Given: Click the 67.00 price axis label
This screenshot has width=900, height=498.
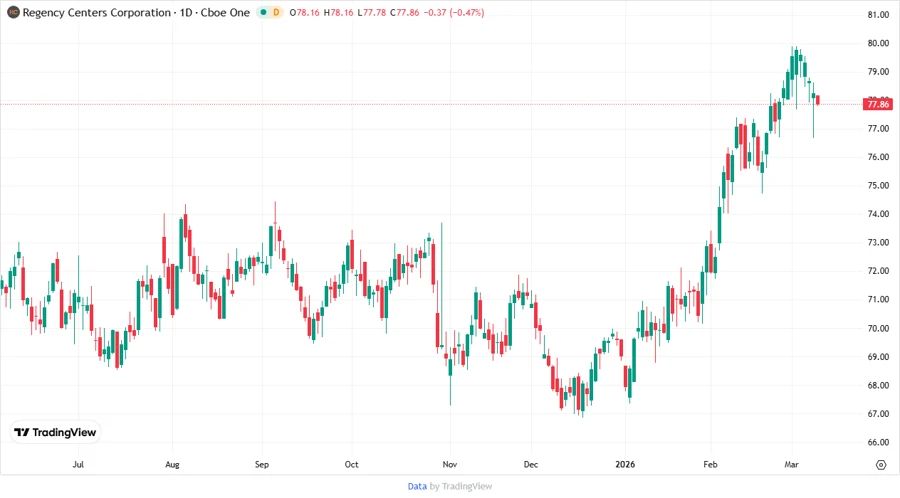Looking at the screenshot, I should pyautogui.click(x=878, y=414).
